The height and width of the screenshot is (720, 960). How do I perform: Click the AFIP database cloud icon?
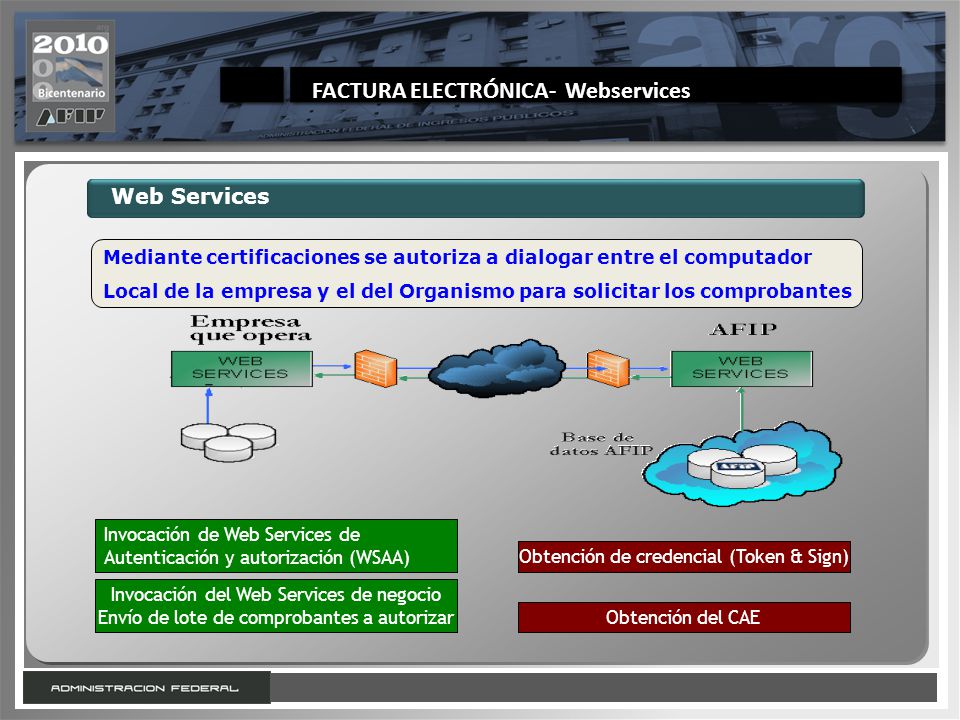[742, 464]
